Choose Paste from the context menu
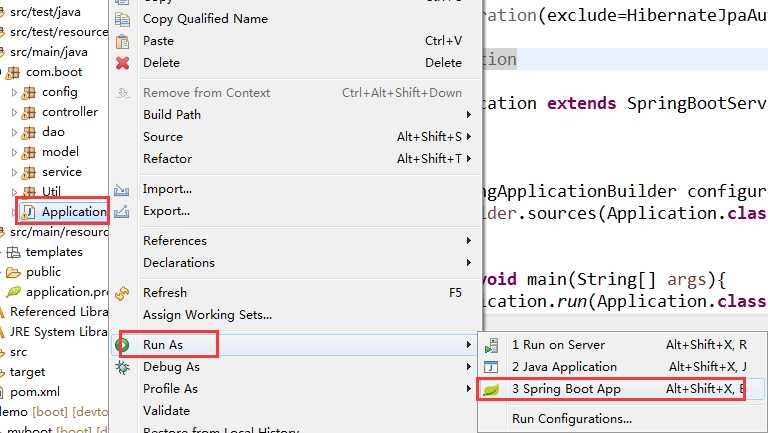 click(x=294, y=41)
